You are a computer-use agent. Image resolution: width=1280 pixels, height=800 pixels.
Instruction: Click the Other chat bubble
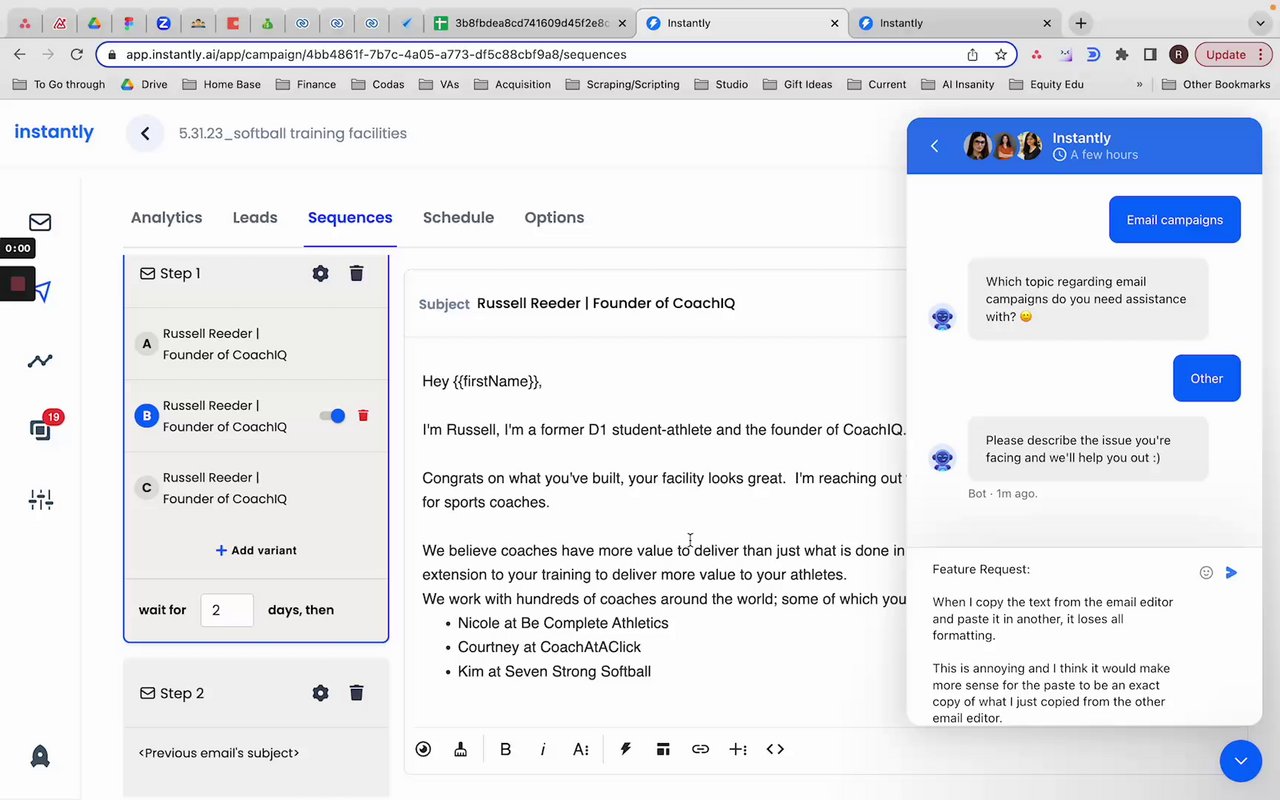coord(1207,379)
